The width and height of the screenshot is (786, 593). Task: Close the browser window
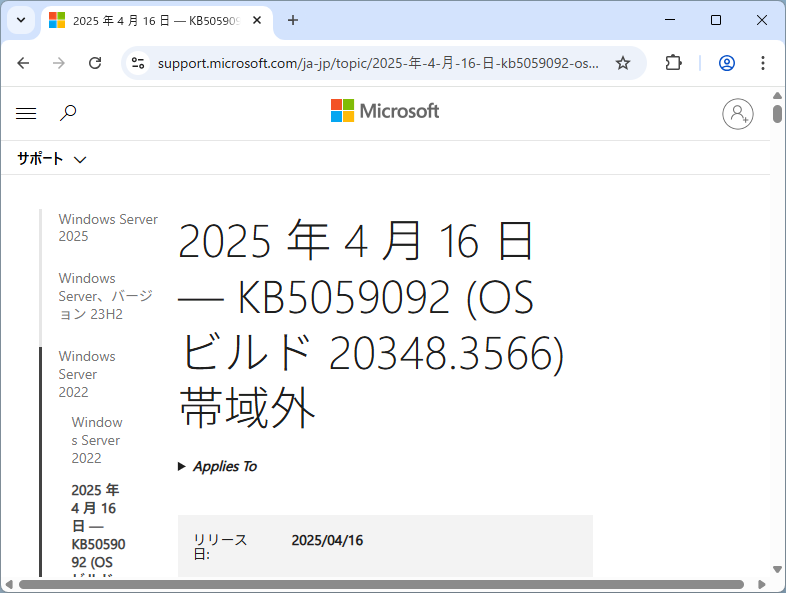761,20
